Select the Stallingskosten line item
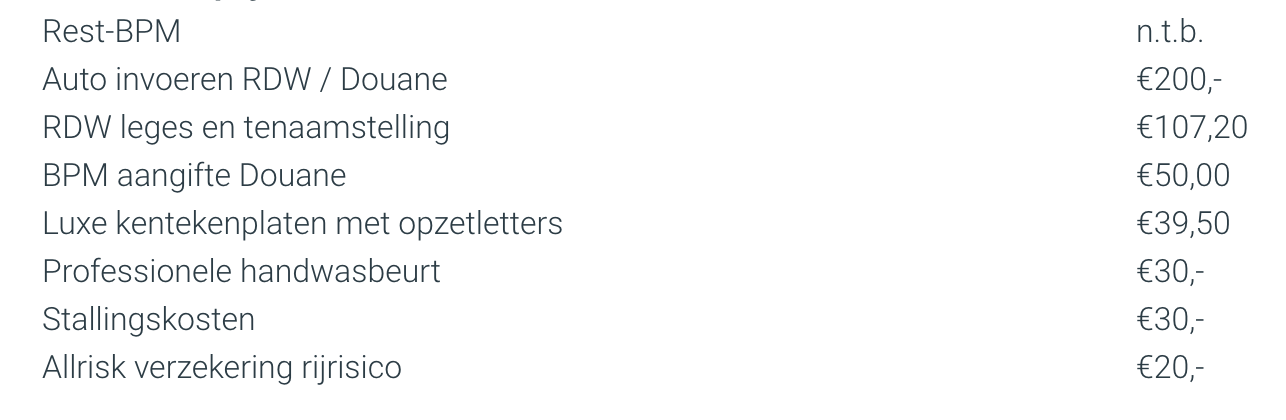Image resolution: width=1286 pixels, height=420 pixels. pyautogui.click(x=148, y=319)
